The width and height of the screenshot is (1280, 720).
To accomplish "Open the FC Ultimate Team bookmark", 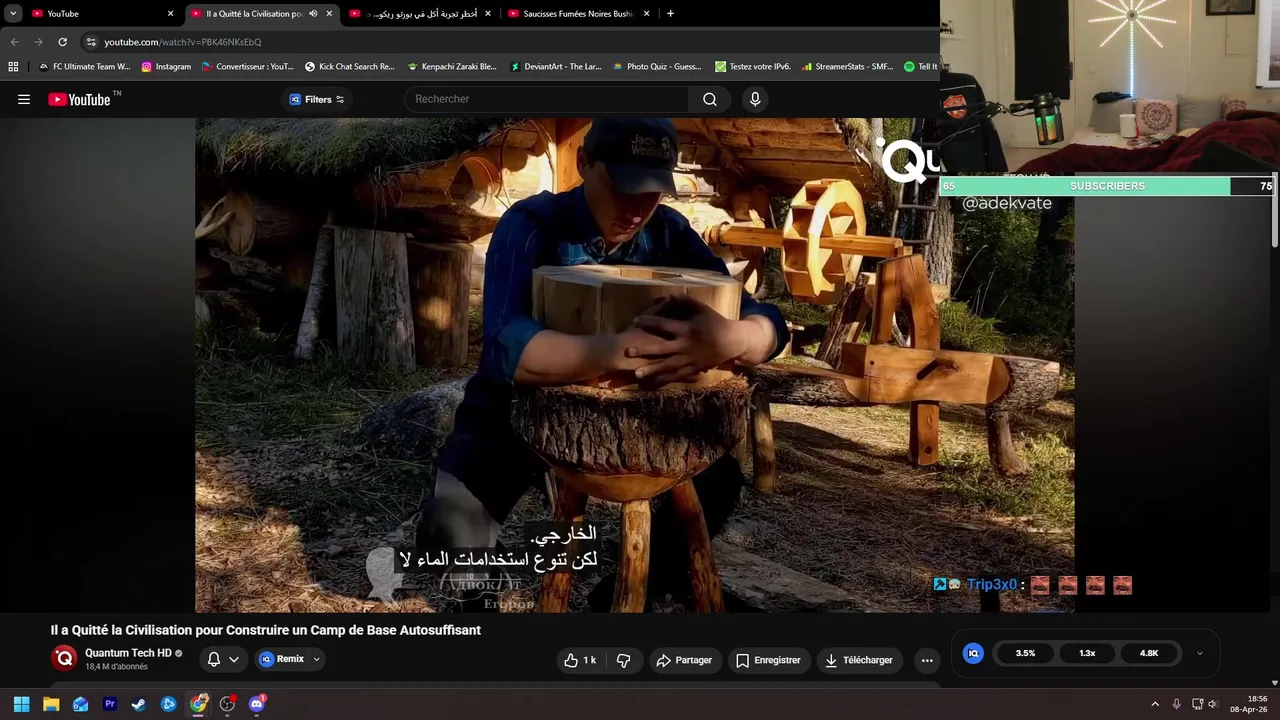I will click(x=85, y=67).
